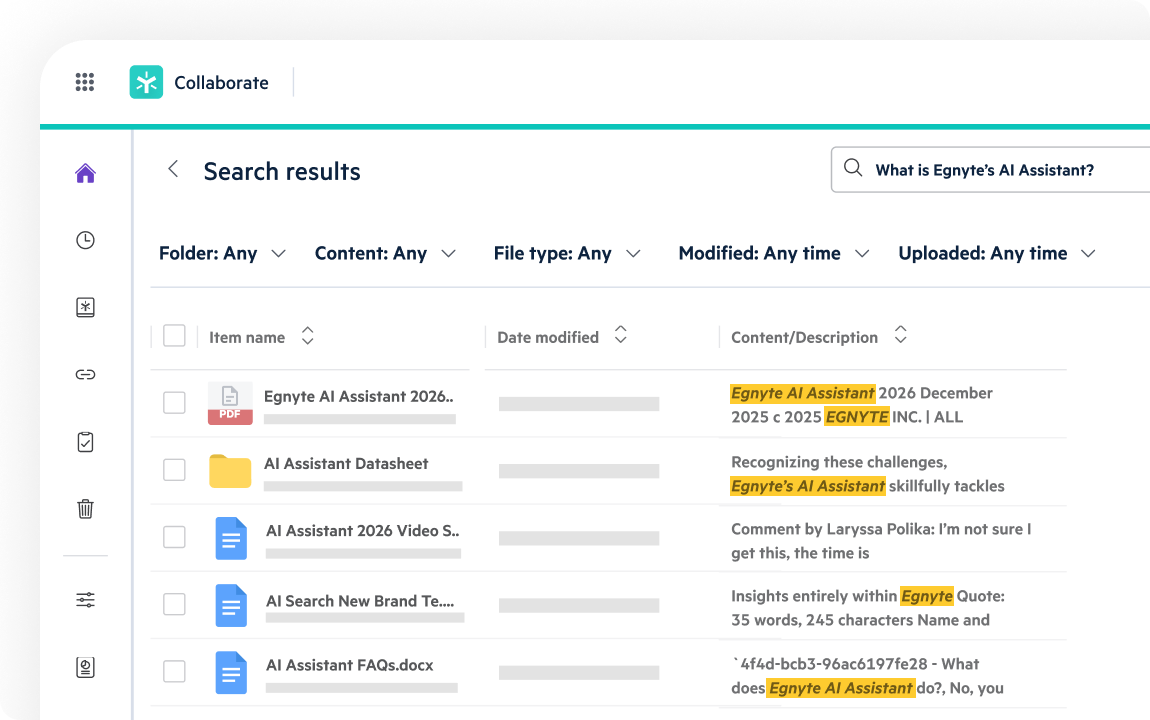
Task: Expand the Modified: Any time filter dropdown
Action: pos(774,254)
